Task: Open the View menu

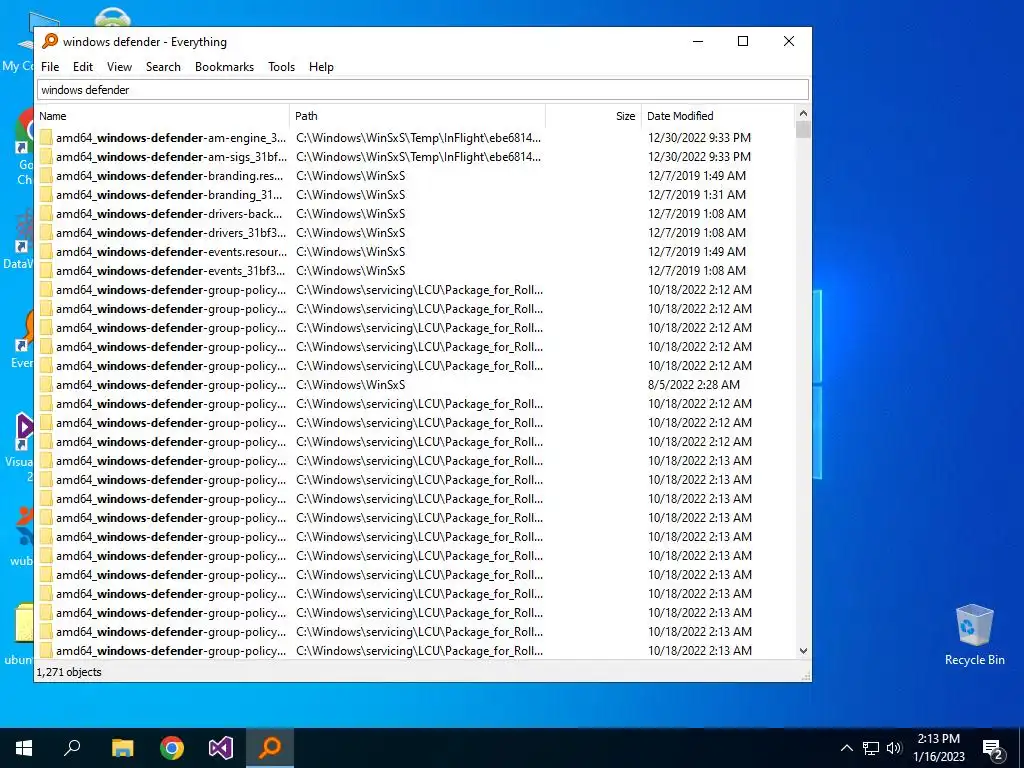Action: click(x=120, y=67)
